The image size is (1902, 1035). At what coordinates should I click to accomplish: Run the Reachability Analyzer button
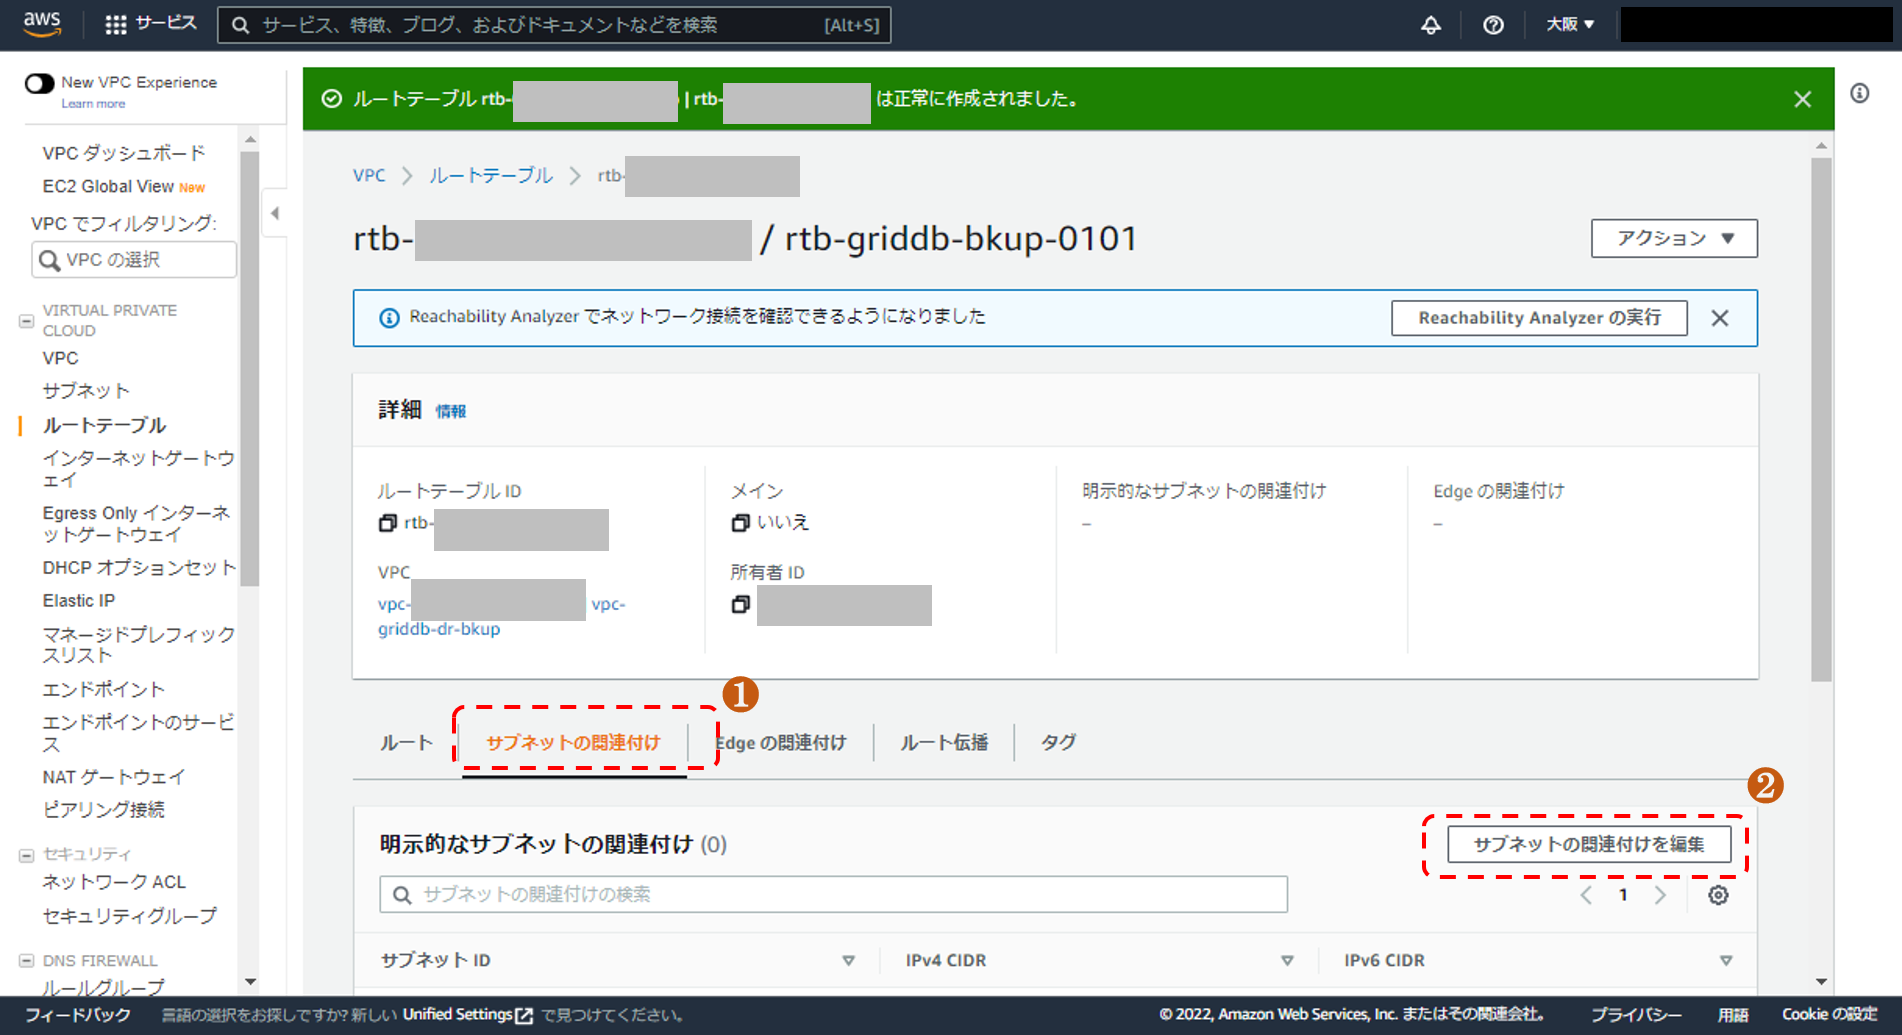point(1538,318)
